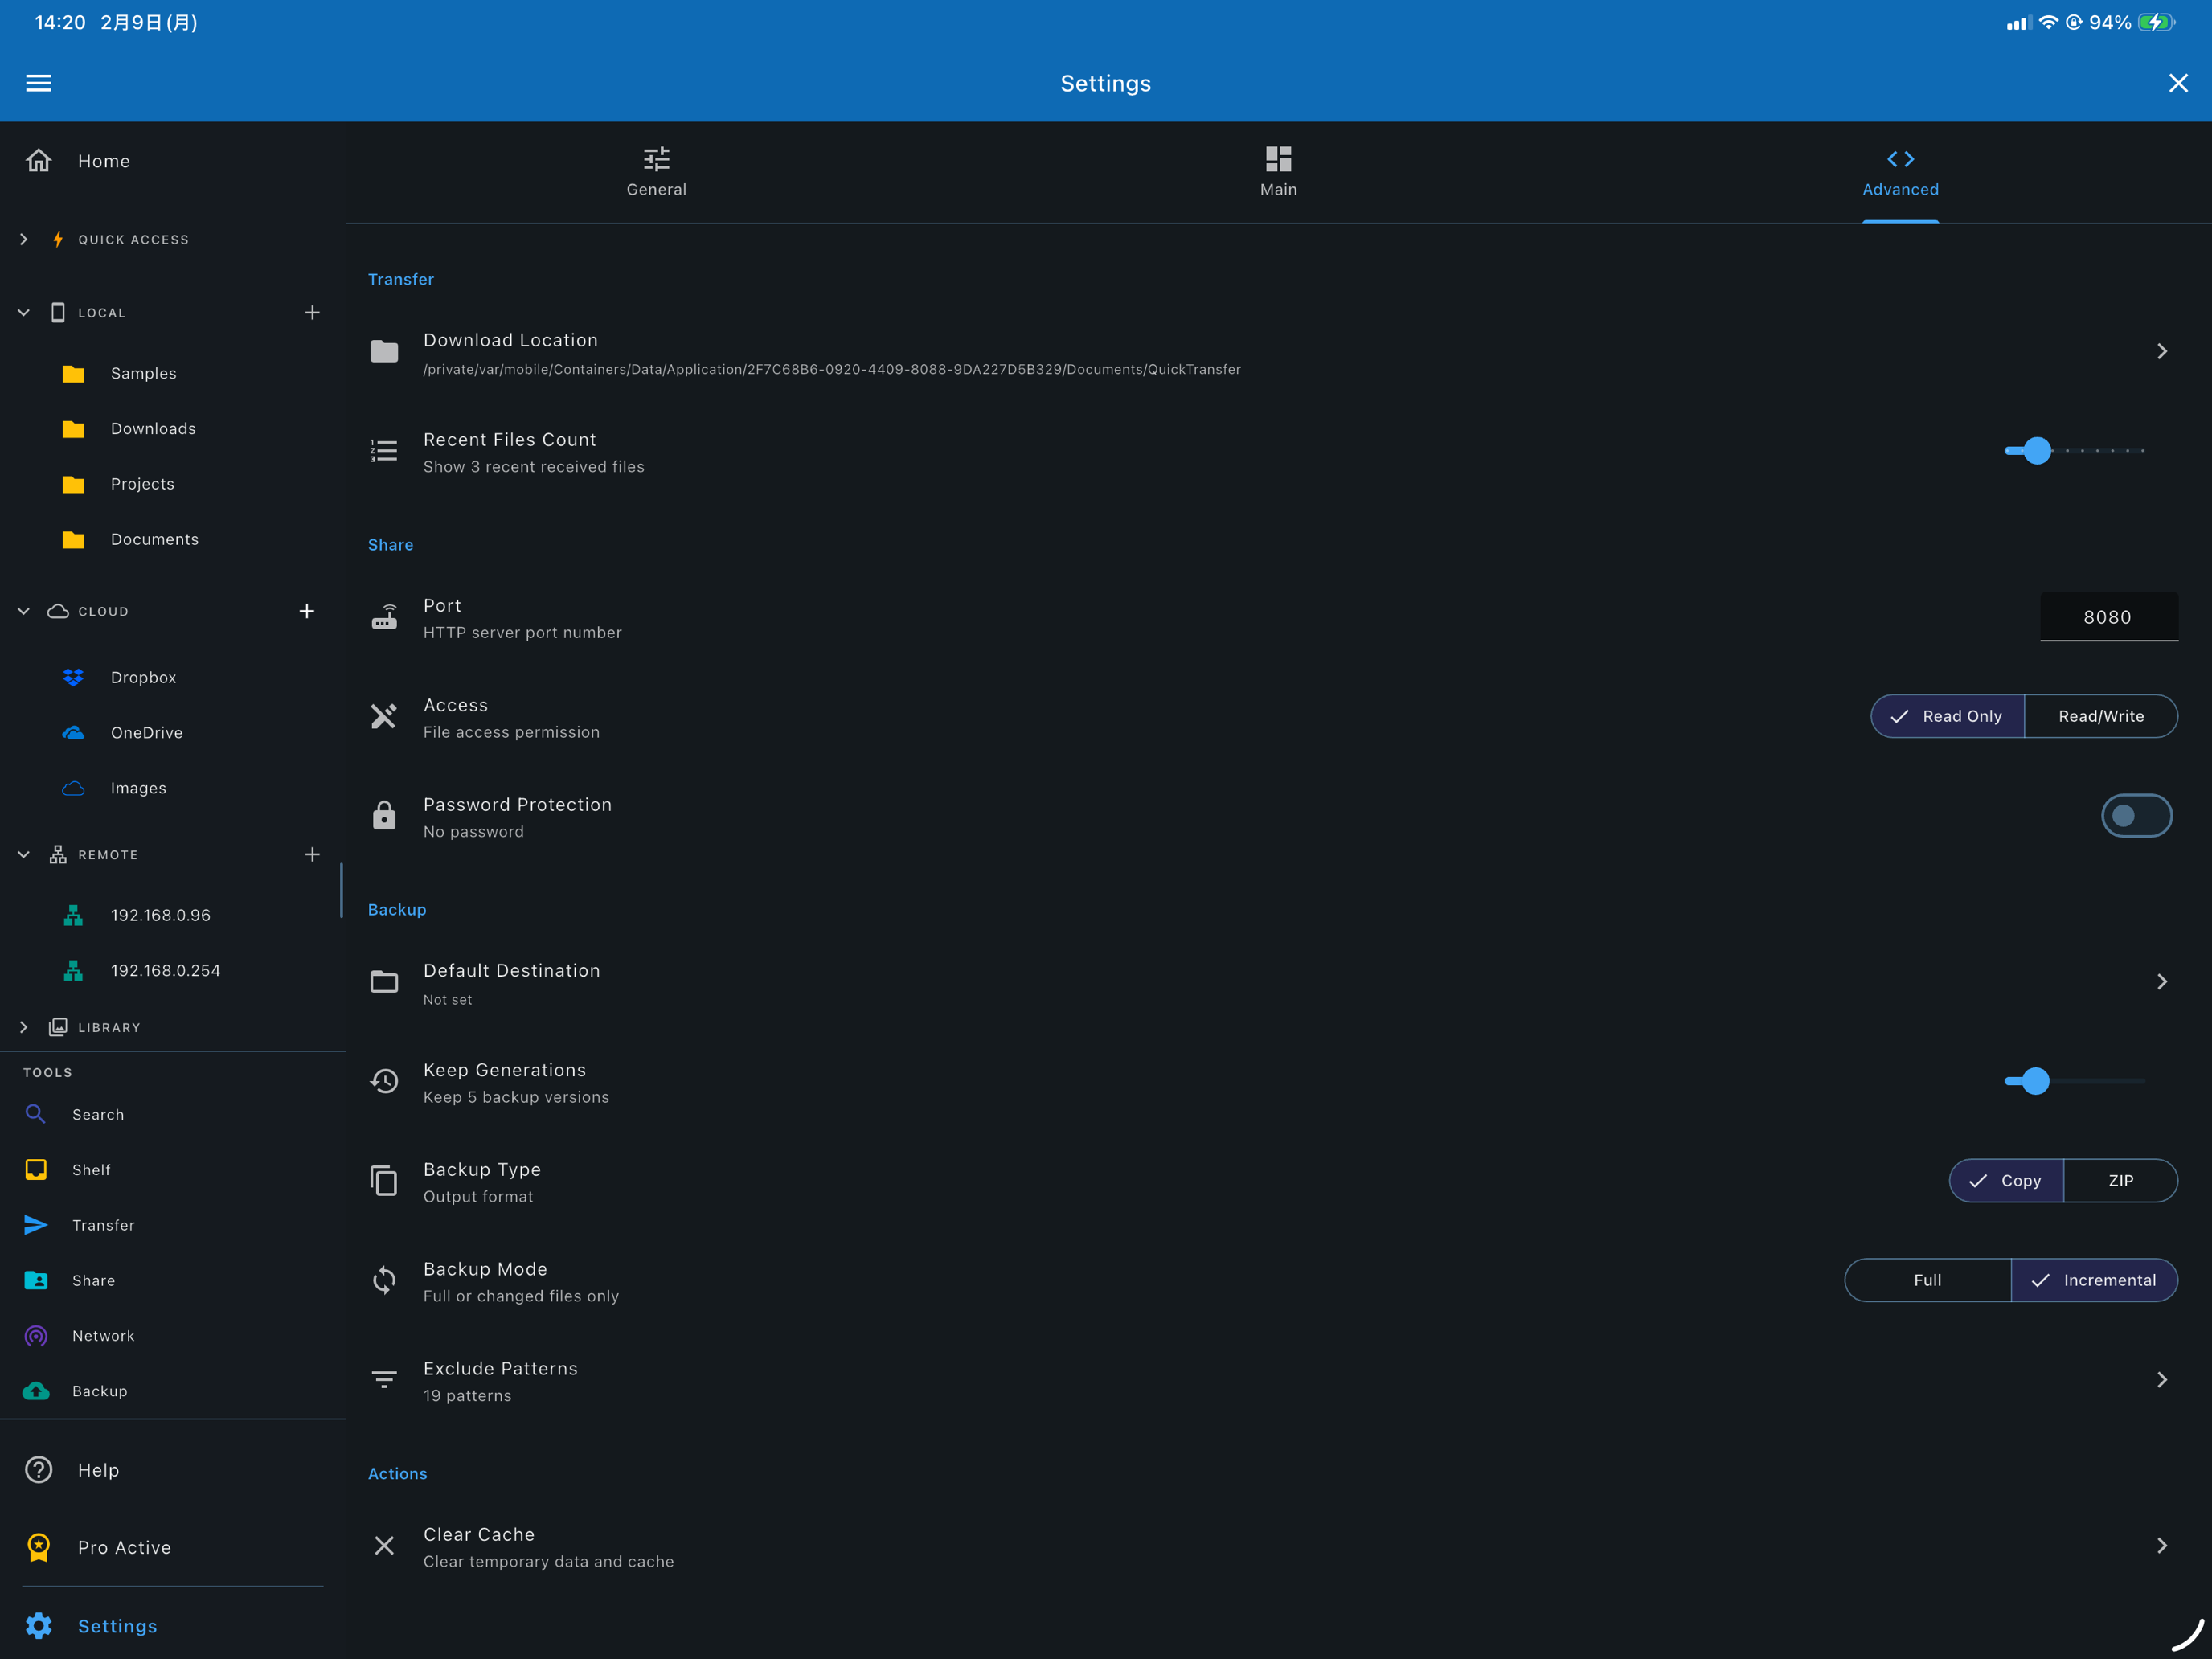Switch to the Main settings tab
The width and height of the screenshot is (2212, 1659).
click(1278, 172)
